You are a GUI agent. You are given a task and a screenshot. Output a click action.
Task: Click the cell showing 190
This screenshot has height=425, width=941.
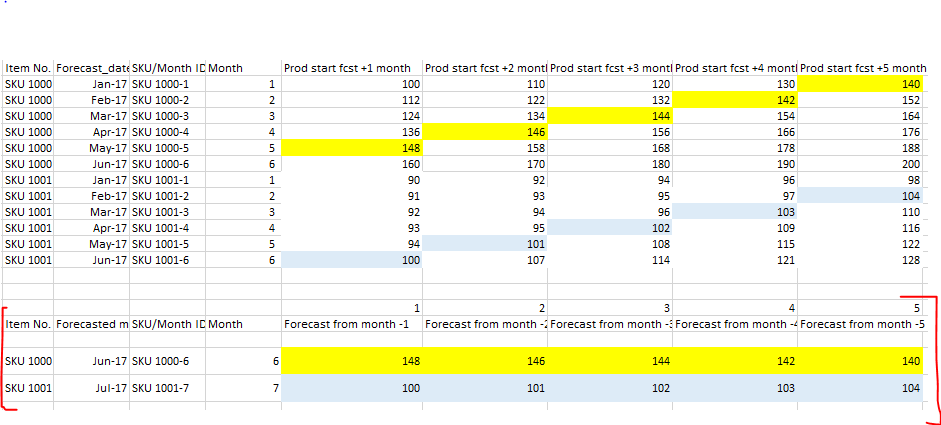[735, 164]
